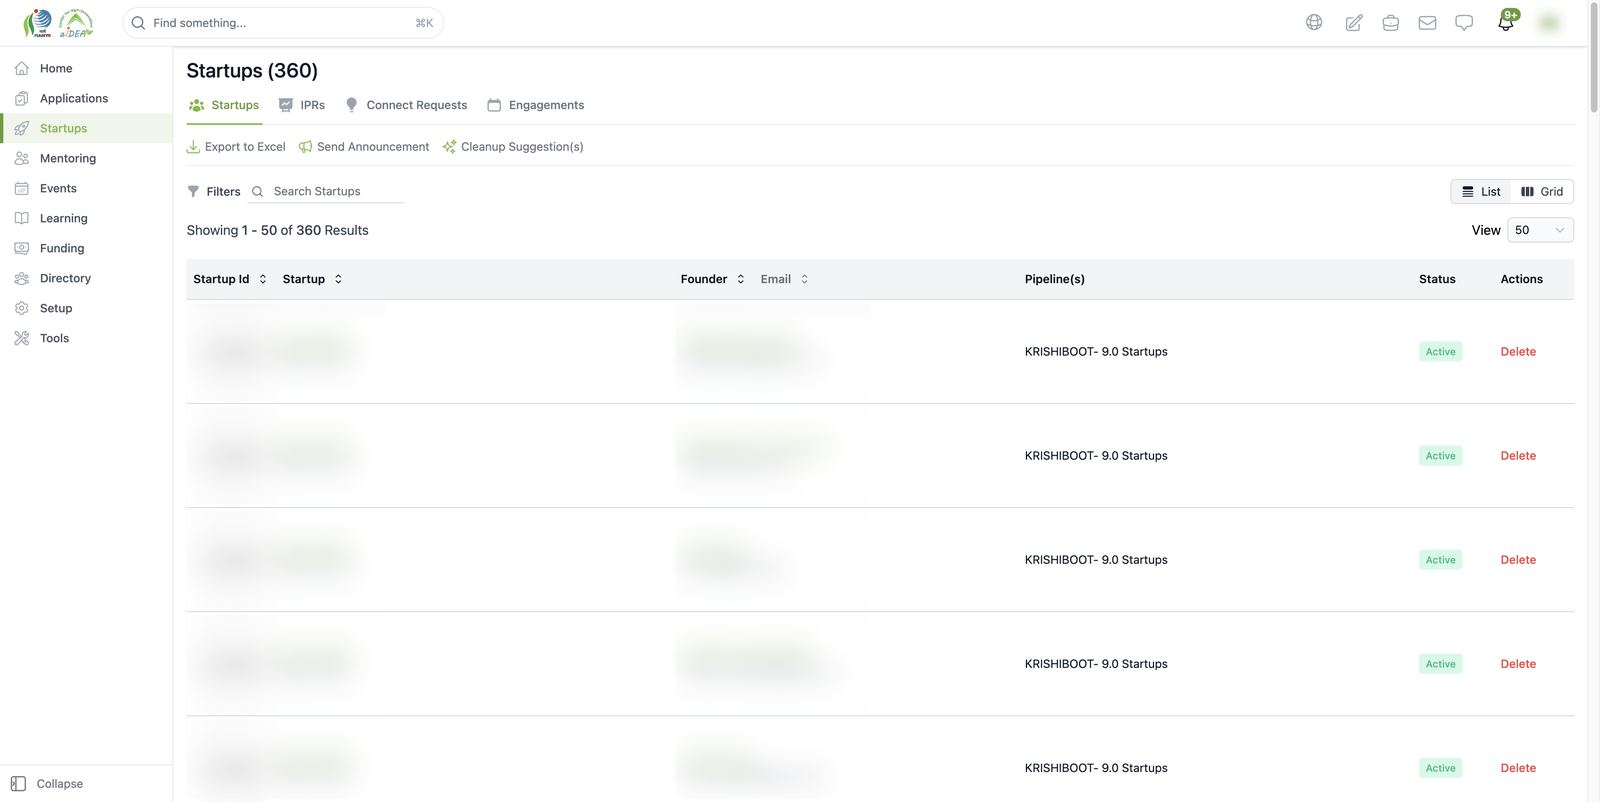Click the page vertical scrollbar
Image resolution: width=1600 pixels, height=802 pixels.
click(x=1594, y=60)
